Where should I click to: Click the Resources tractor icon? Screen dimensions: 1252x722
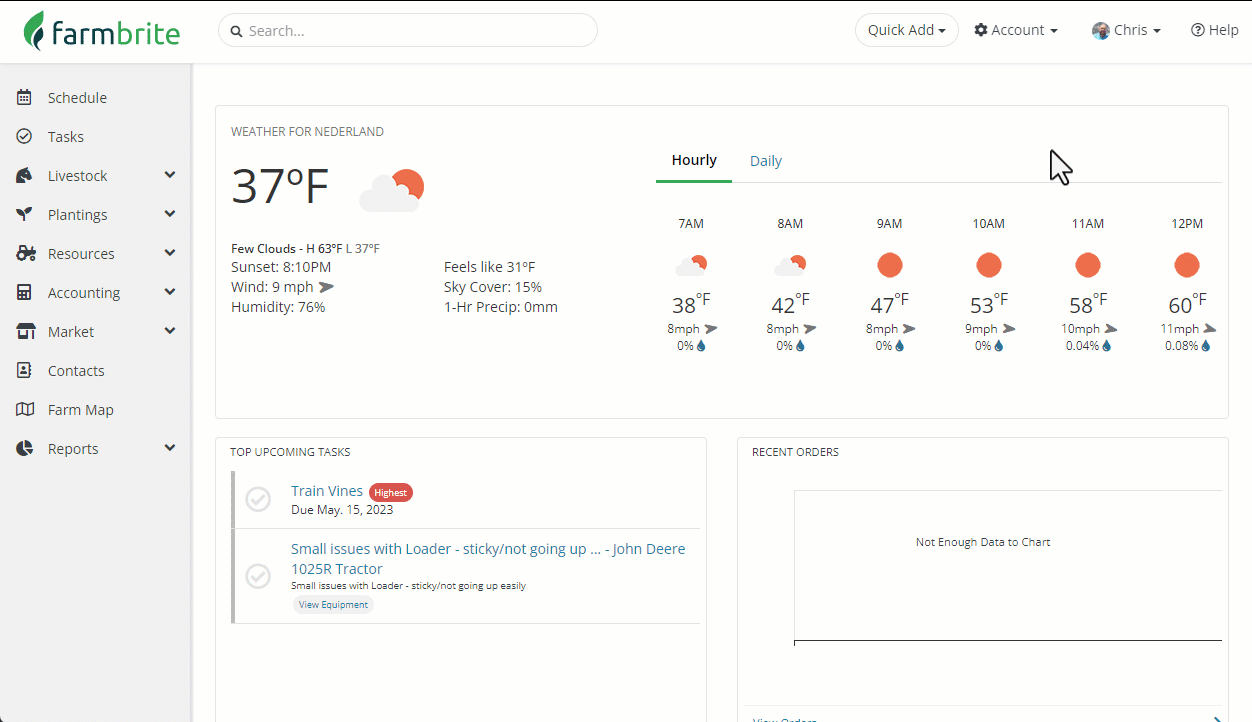(x=26, y=253)
